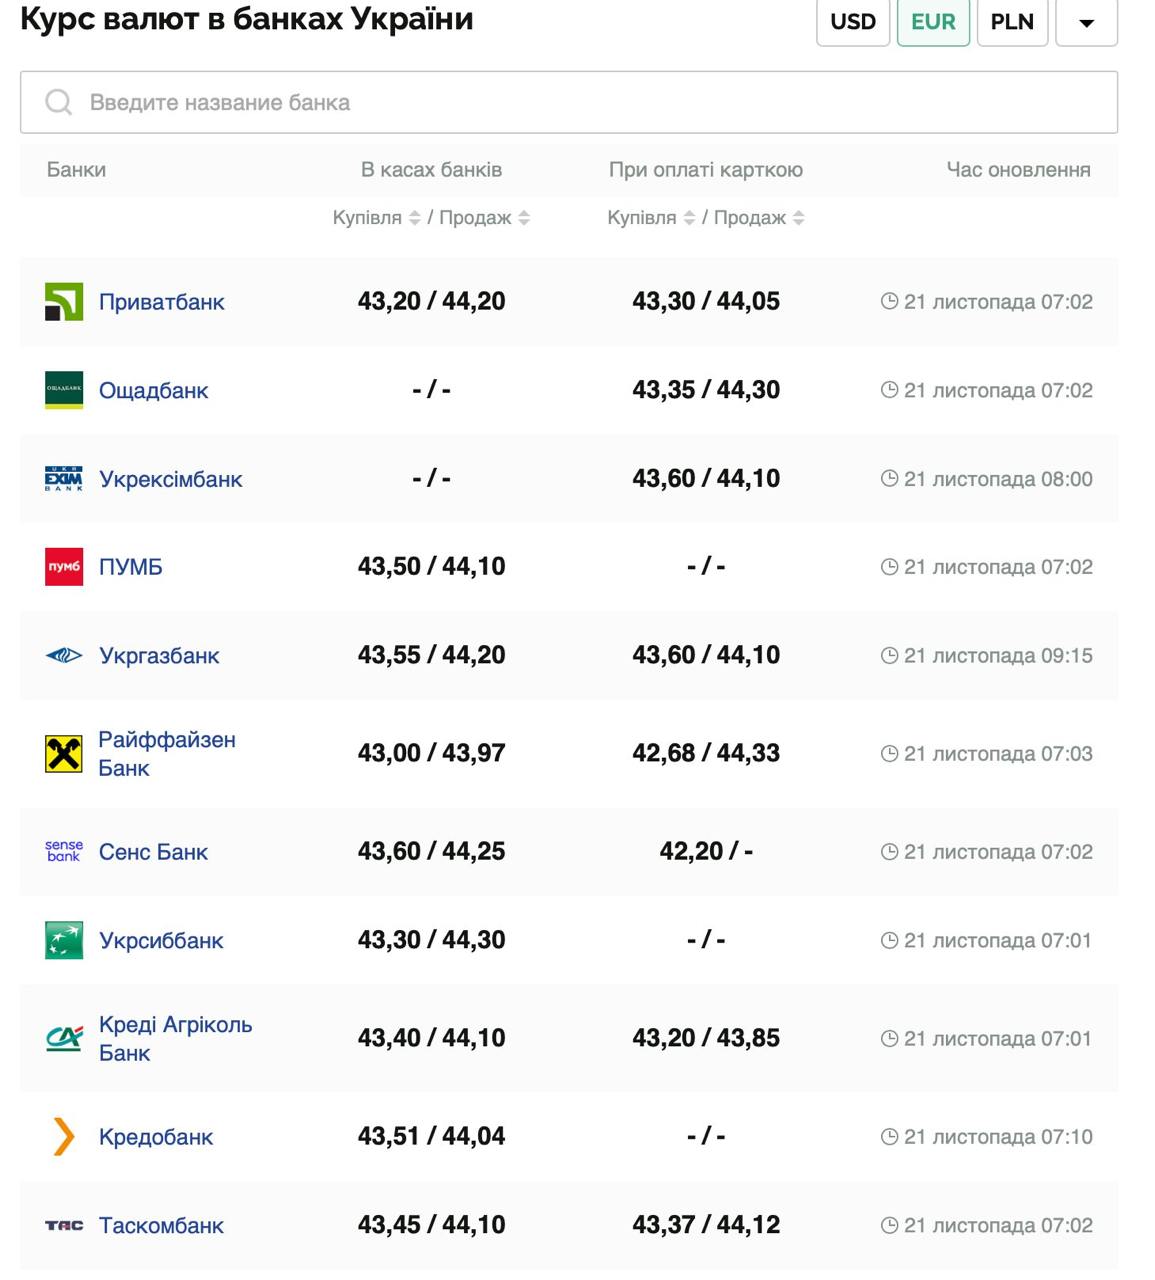Open the Таскомбанк link

click(x=161, y=1226)
